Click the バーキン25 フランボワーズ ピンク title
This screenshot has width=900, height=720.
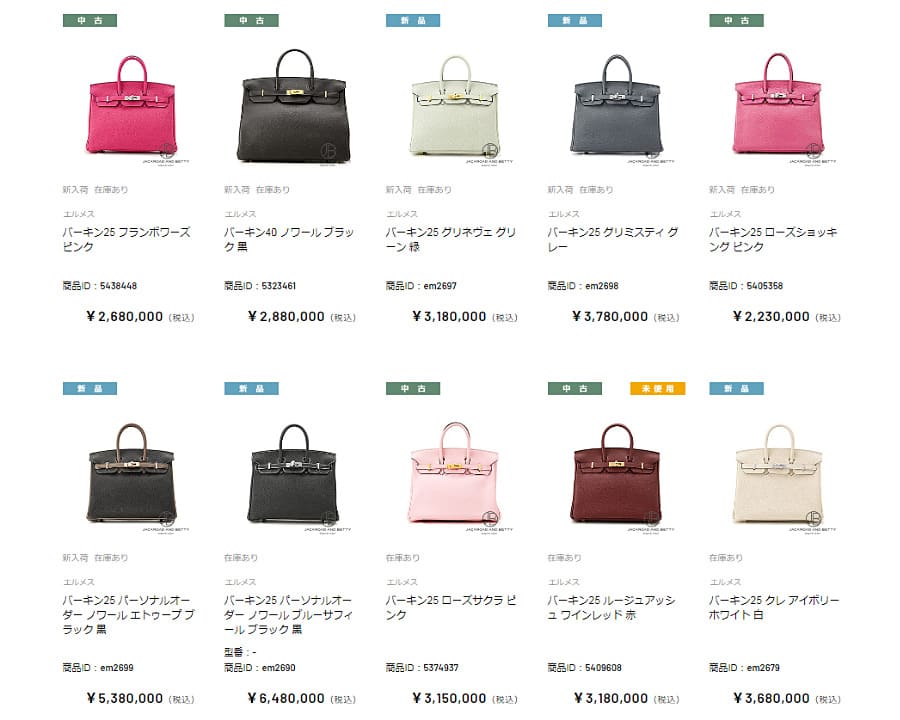coord(126,239)
